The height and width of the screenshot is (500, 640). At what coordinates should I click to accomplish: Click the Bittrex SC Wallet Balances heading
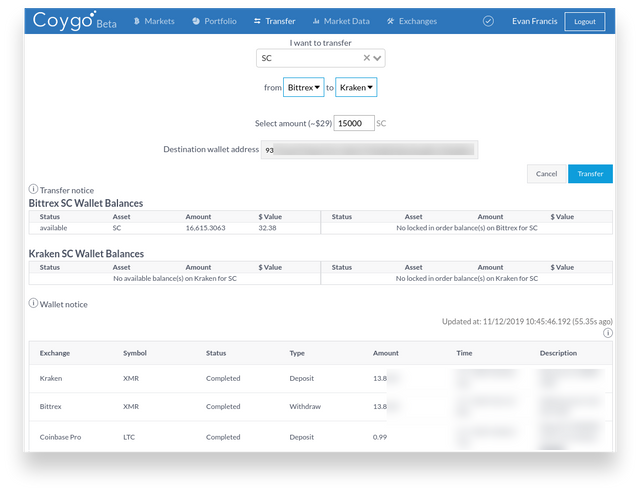86,203
